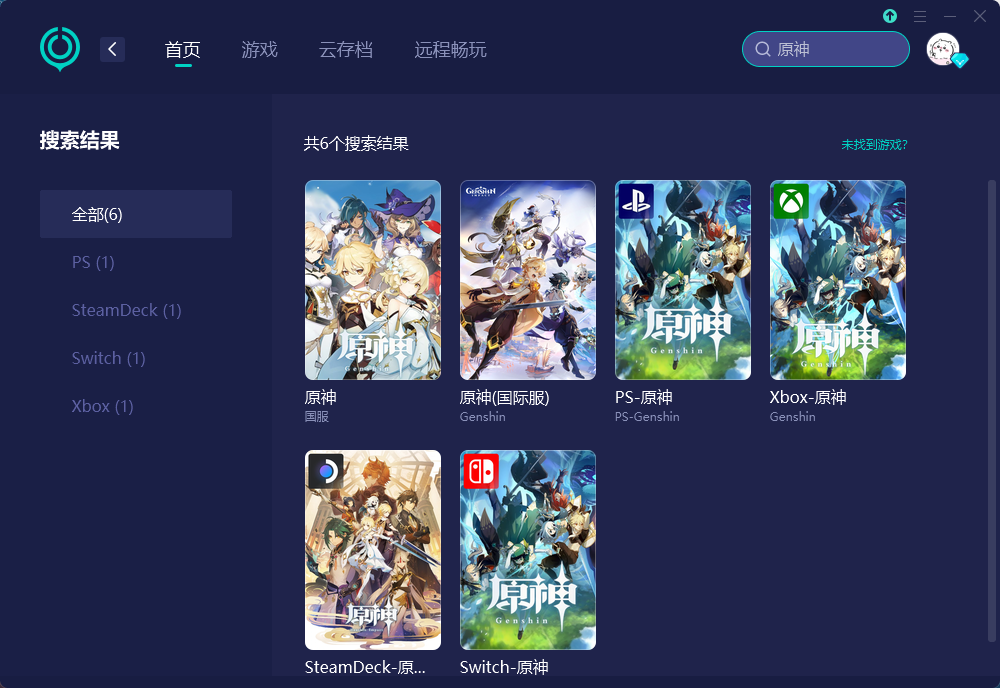Close the application window

(x=980, y=16)
